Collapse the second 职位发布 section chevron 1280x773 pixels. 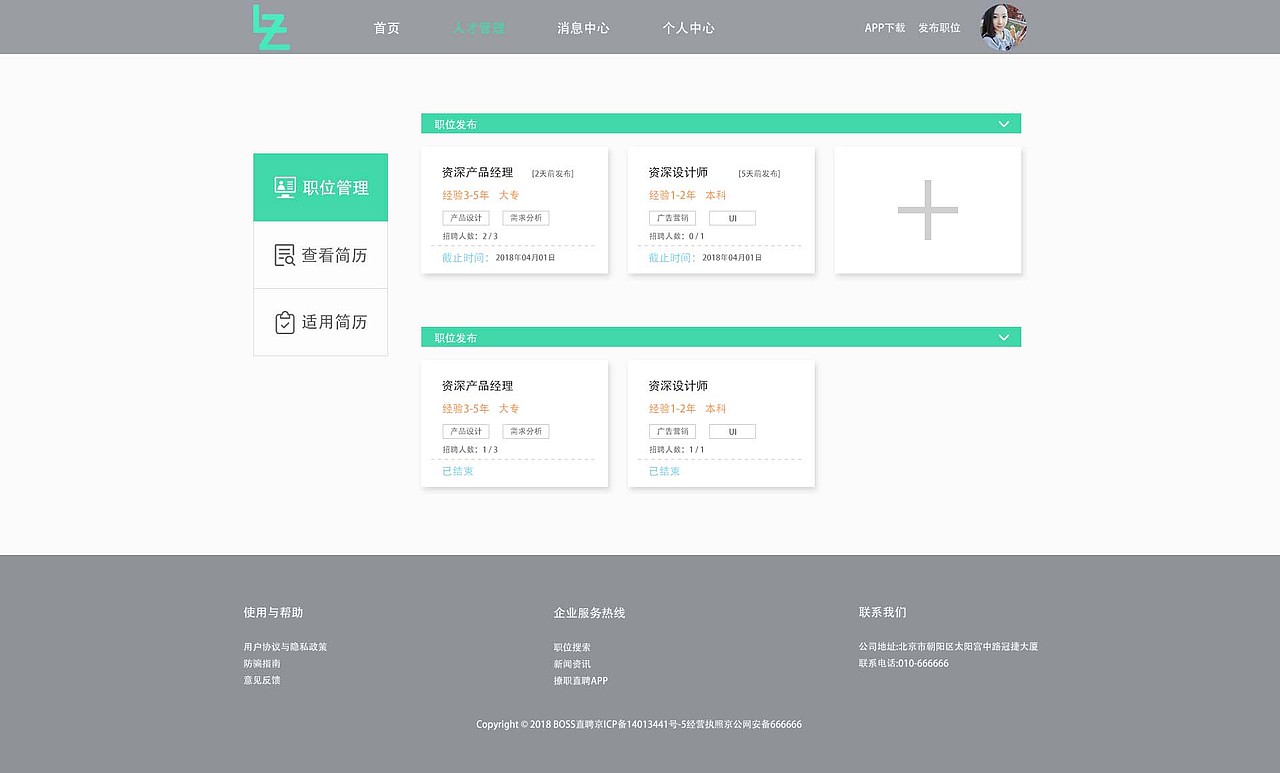tap(1003, 337)
